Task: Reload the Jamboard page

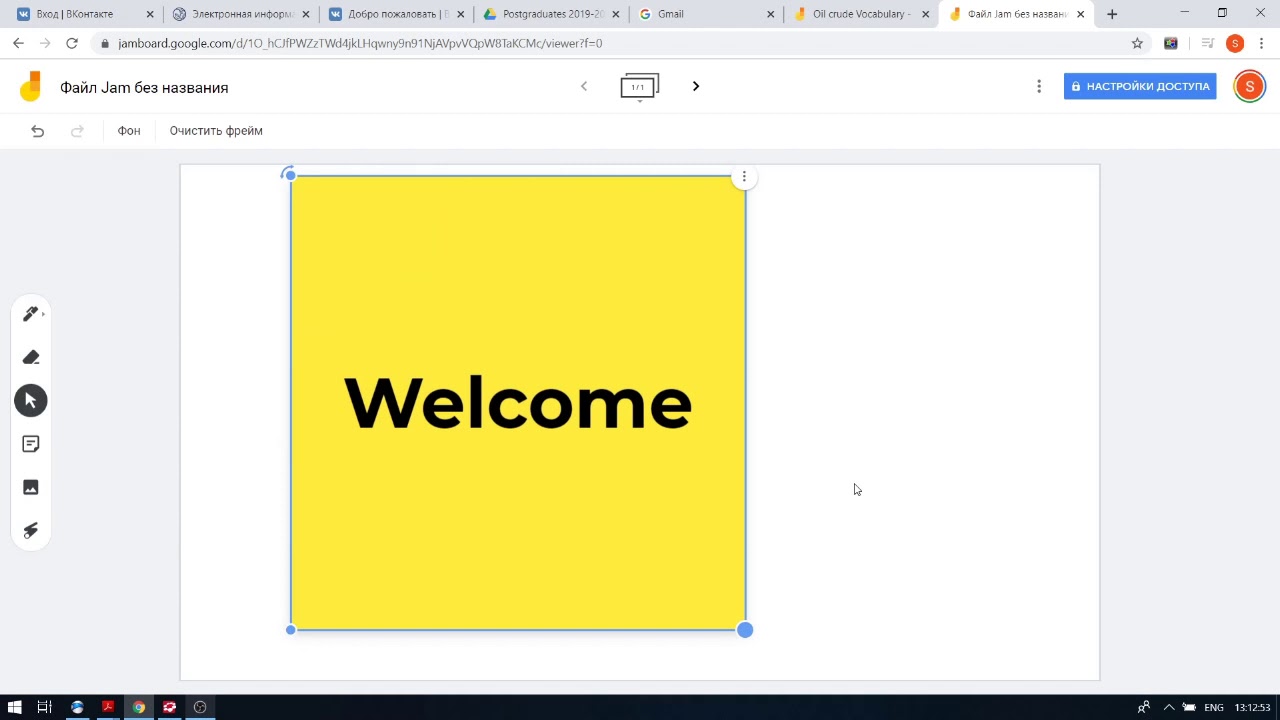Action: coord(72,43)
